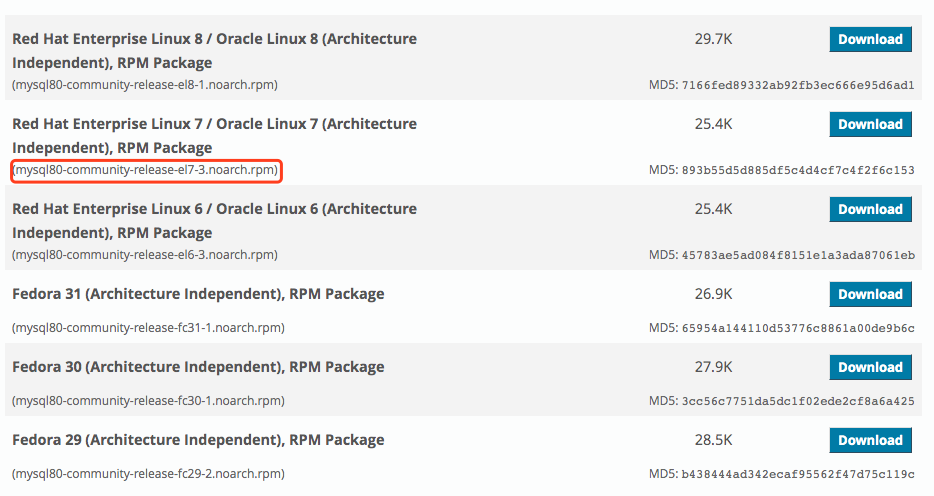The height and width of the screenshot is (496, 934).
Task: Click filename mysql80-community-release-fc29-2.noarch.rpm
Action: [148, 474]
